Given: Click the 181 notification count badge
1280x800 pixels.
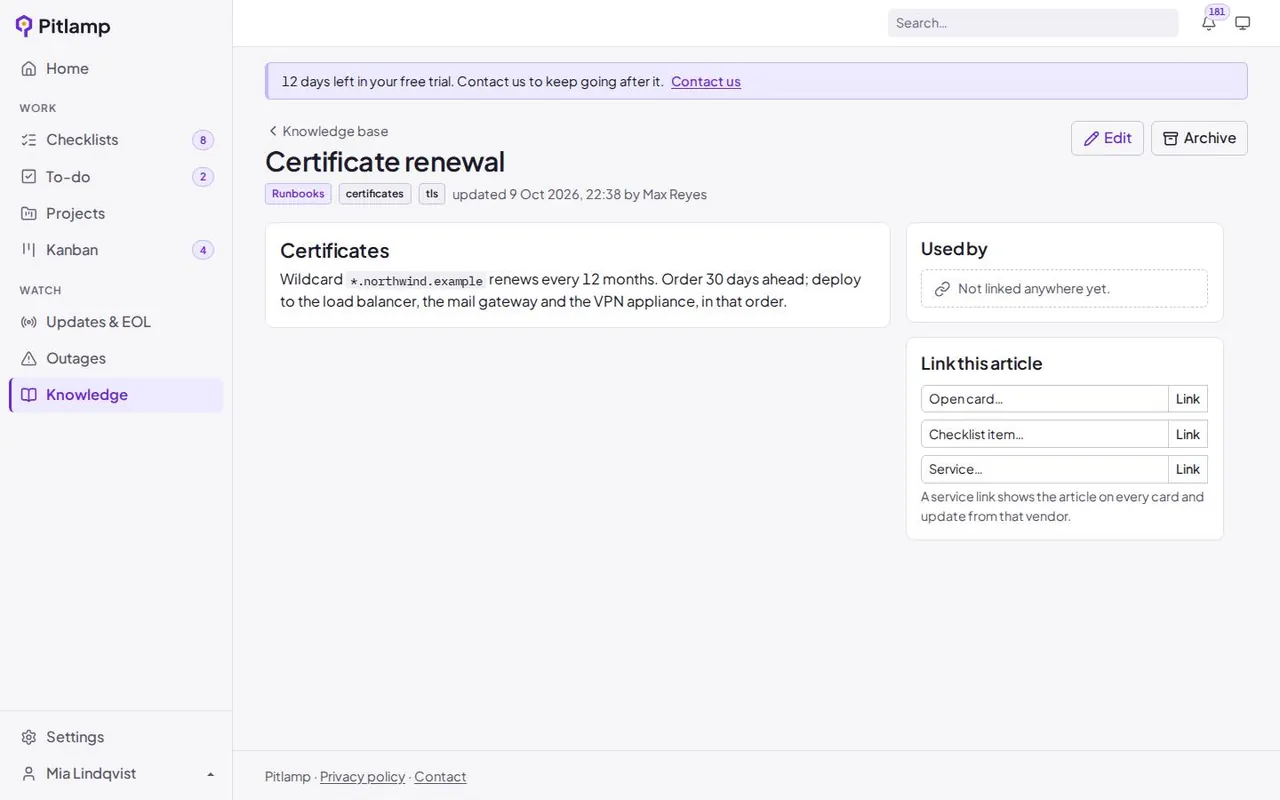Looking at the screenshot, I should point(1217,12).
